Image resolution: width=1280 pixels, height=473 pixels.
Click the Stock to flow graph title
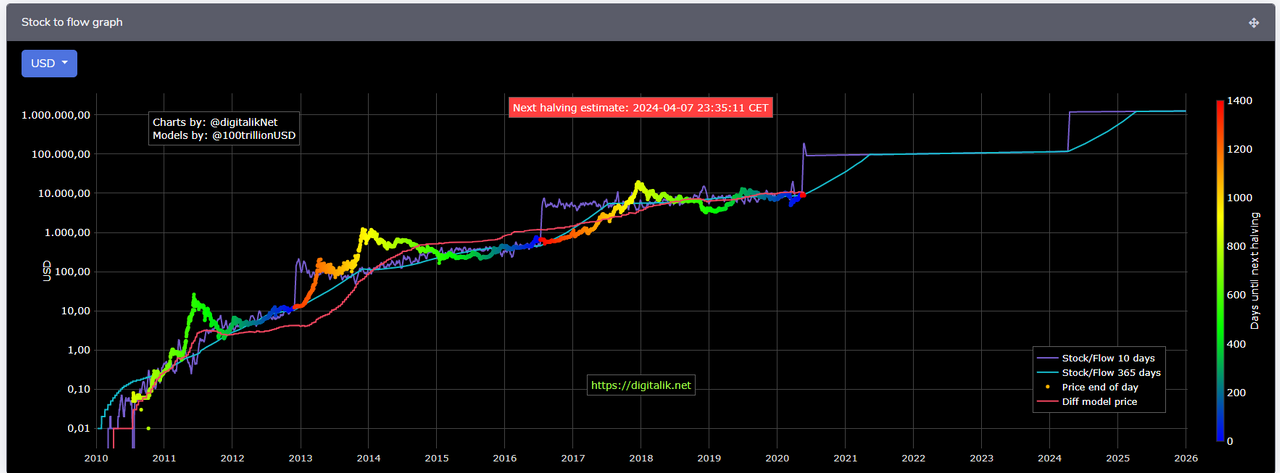point(72,22)
